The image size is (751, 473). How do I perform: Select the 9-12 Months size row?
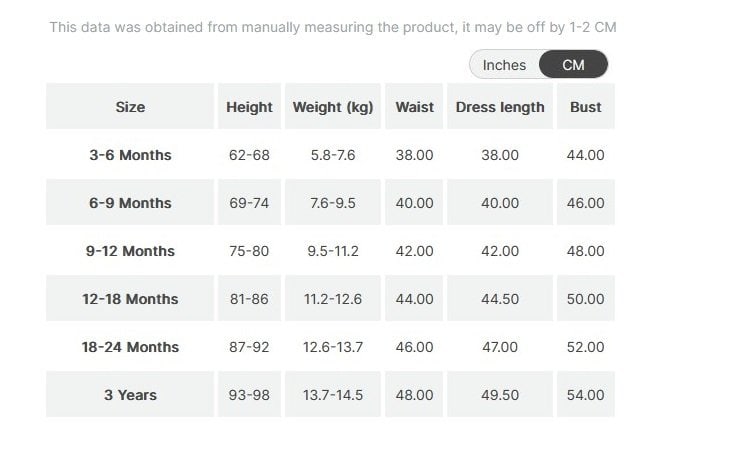click(x=130, y=251)
